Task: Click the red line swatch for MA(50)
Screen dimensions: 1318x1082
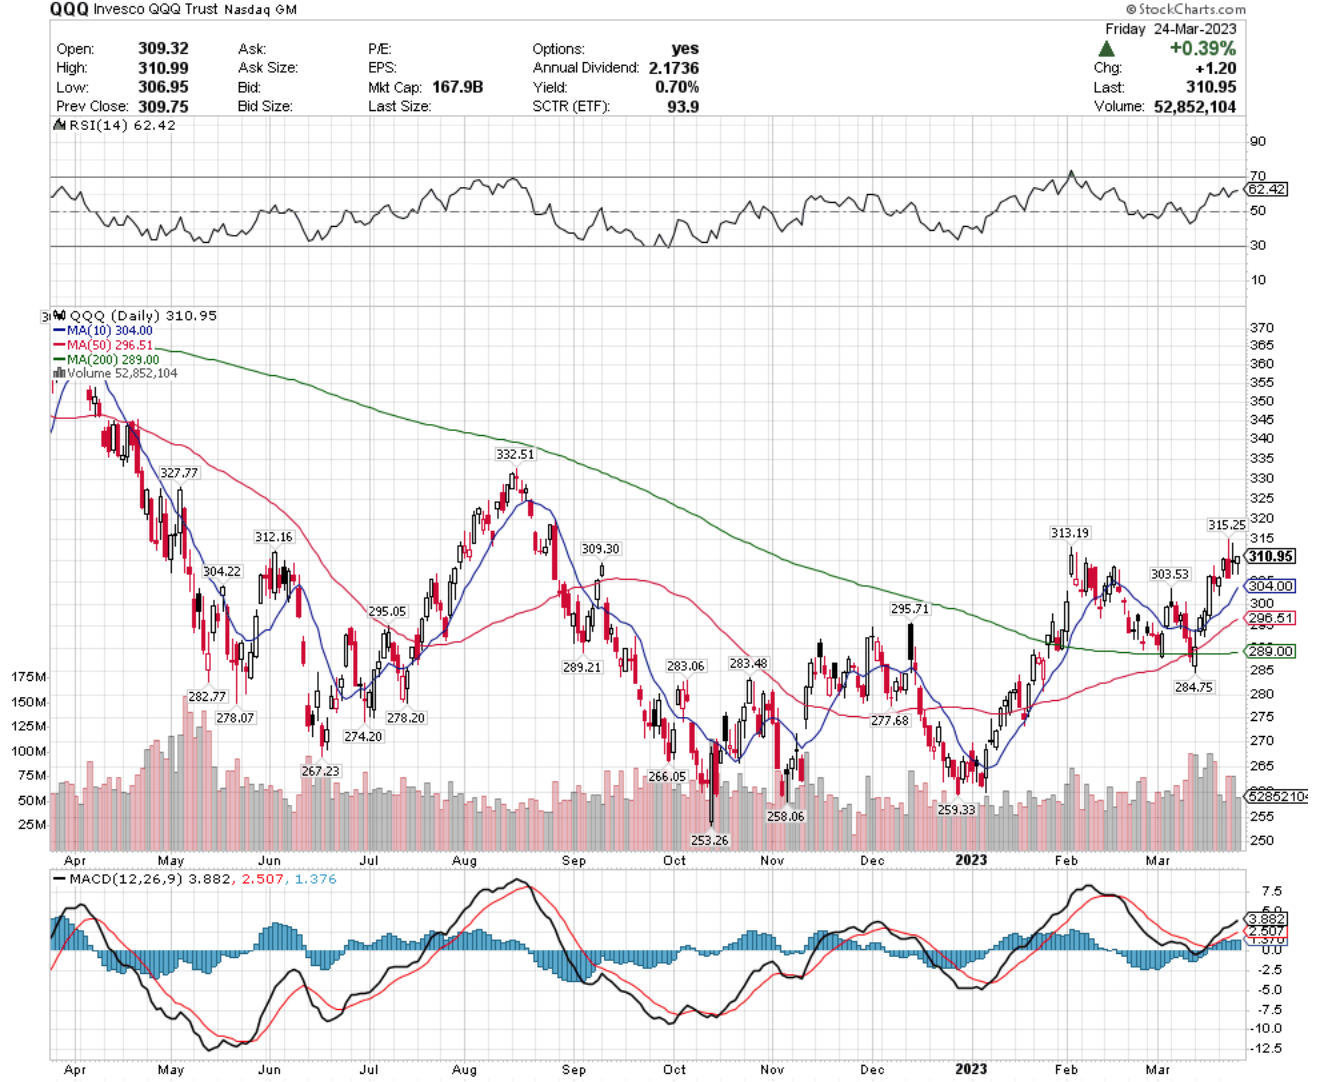Action: [x=59, y=345]
